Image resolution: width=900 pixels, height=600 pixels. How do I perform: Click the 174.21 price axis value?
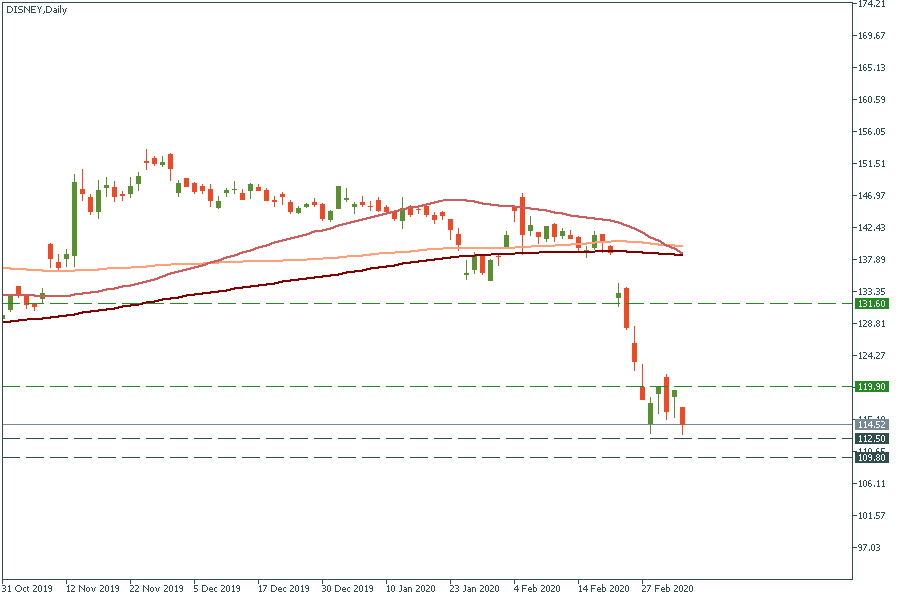tap(872, 5)
